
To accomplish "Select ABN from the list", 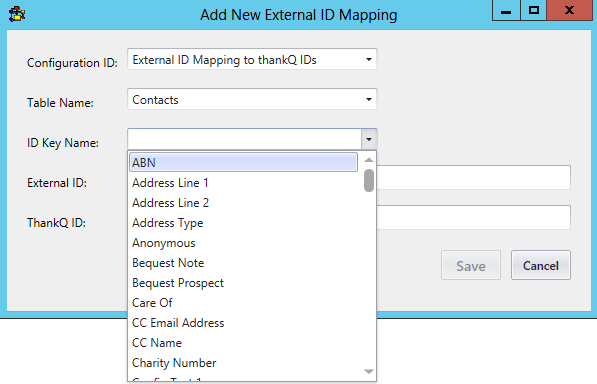I will tap(243, 163).
